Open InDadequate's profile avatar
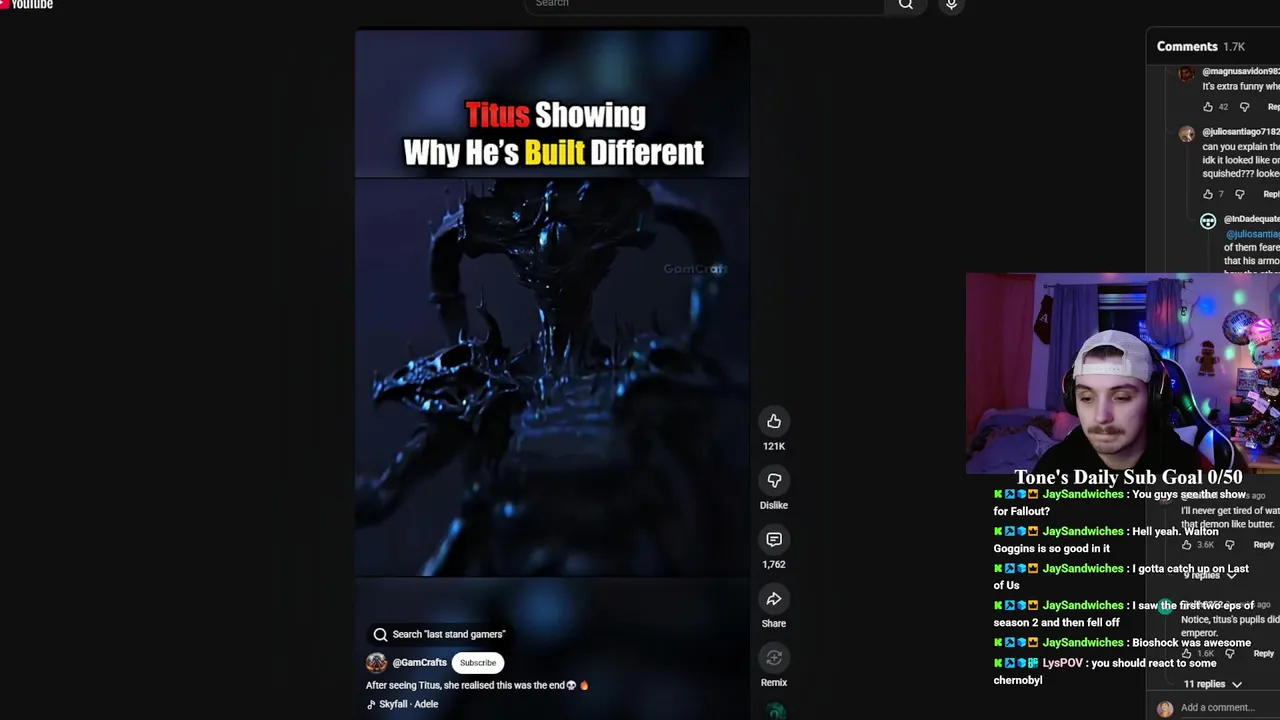1280x720 pixels. click(x=1208, y=221)
